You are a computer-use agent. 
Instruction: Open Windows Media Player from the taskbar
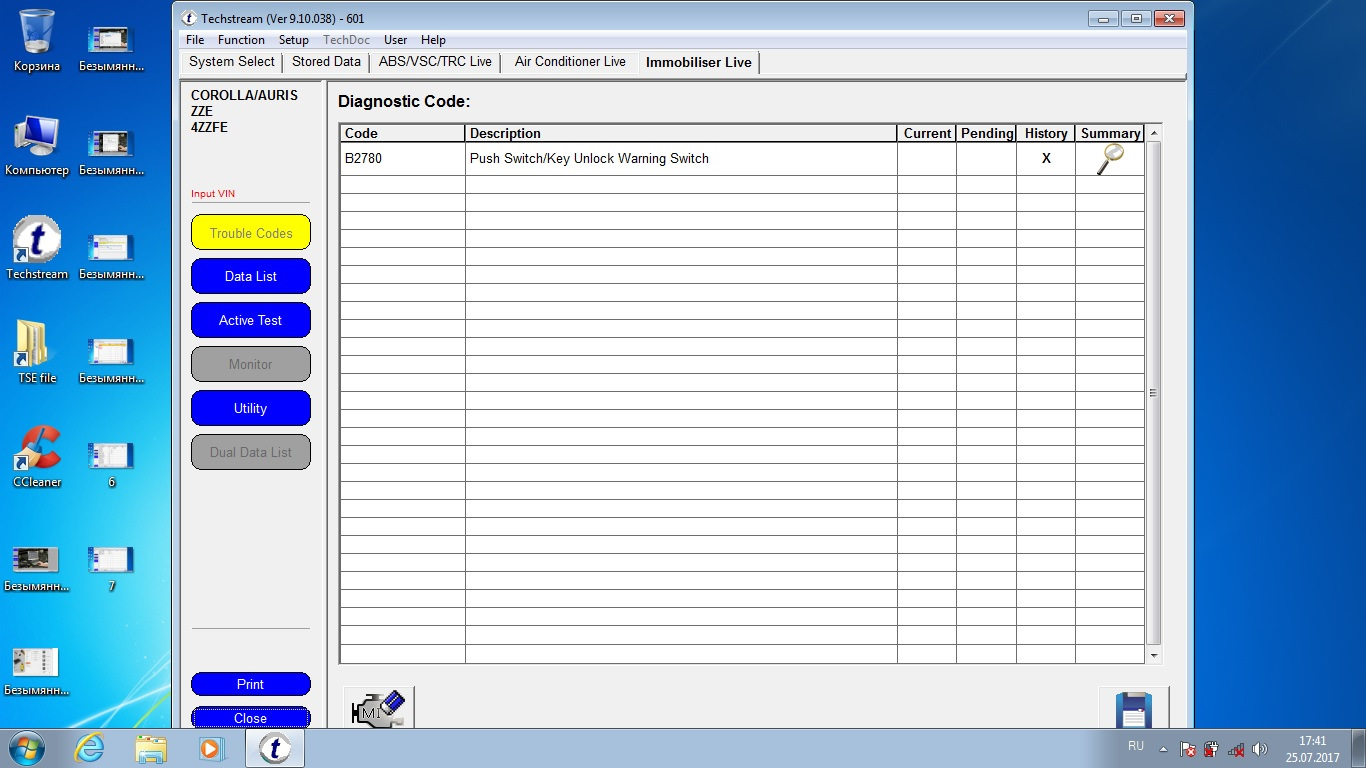(211, 748)
